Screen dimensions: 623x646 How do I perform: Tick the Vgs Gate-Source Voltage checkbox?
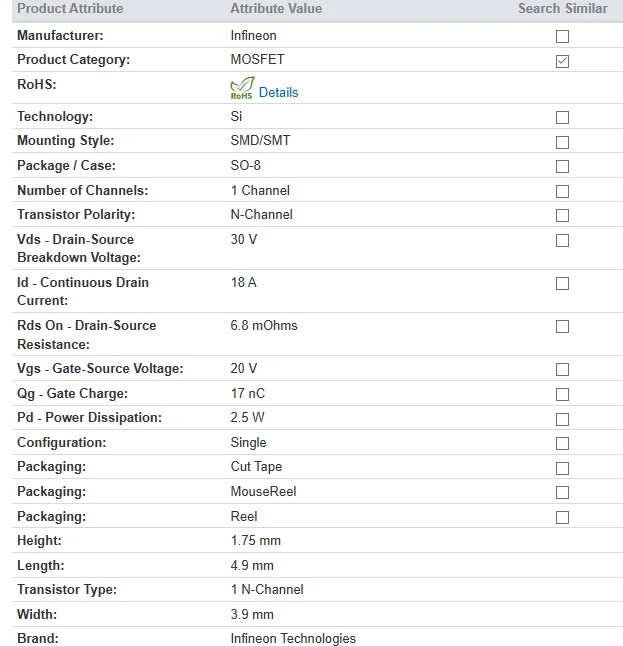(562, 369)
